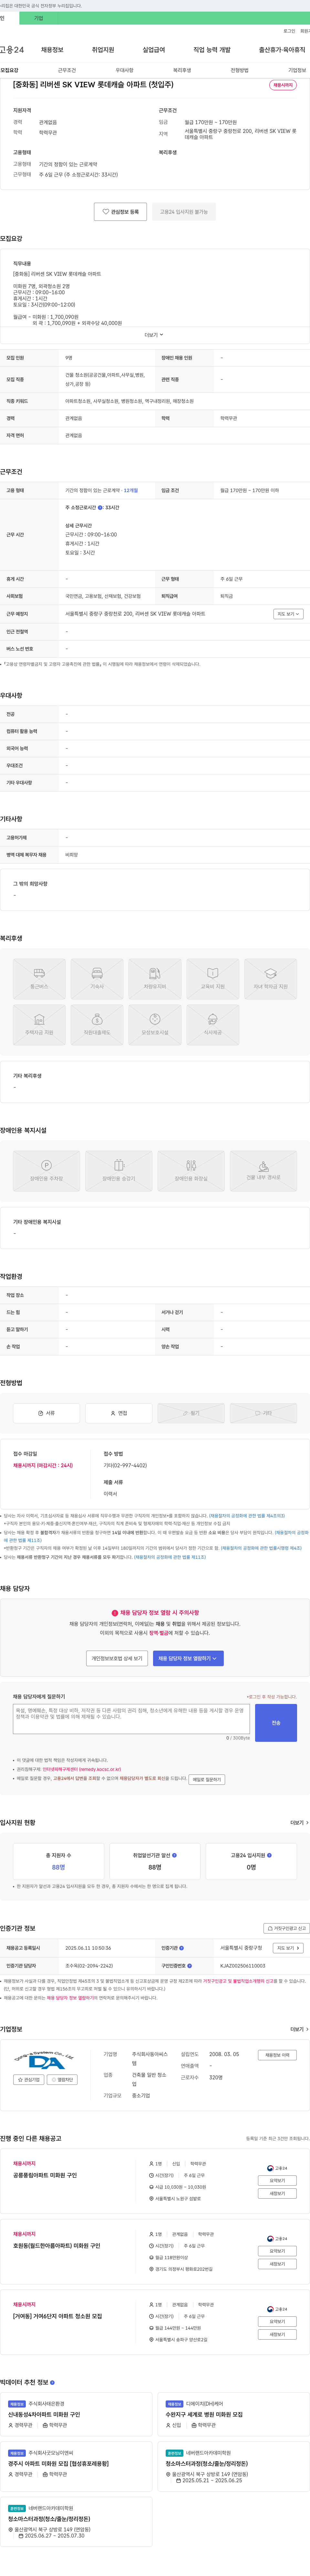Click the 주택자금 지원 welfare icon

[39, 1025]
